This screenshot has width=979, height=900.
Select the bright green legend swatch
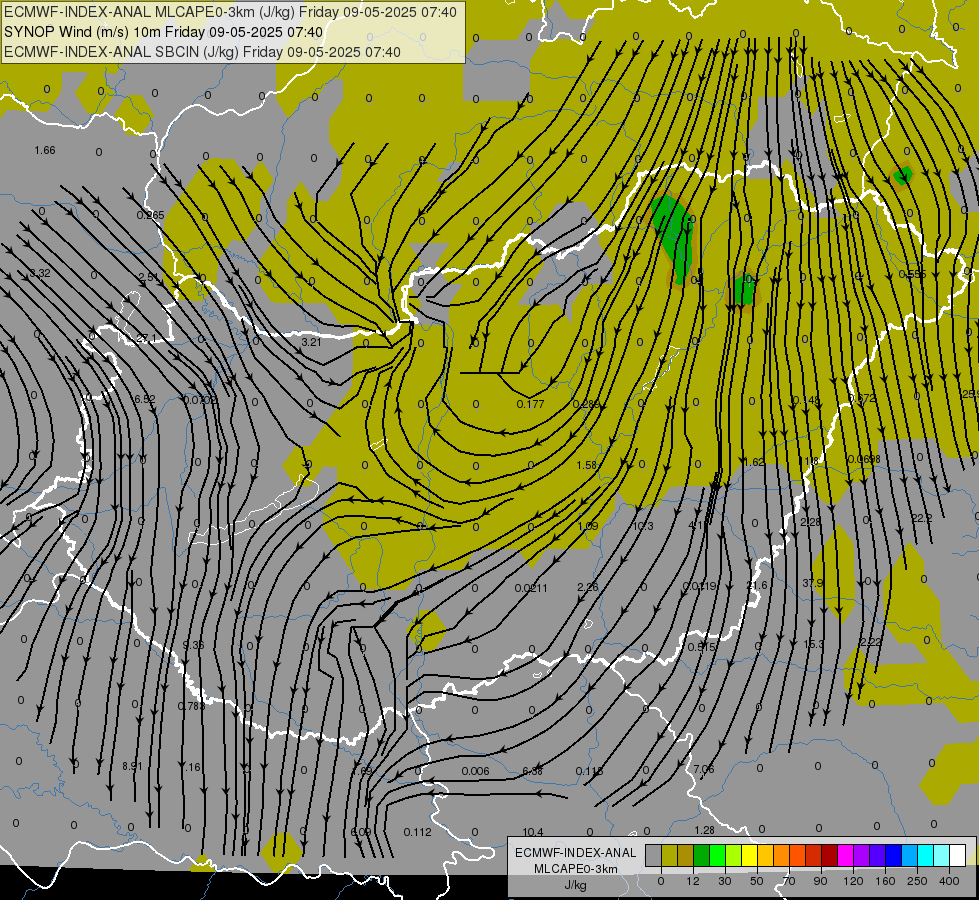pyautogui.click(x=717, y=855)
